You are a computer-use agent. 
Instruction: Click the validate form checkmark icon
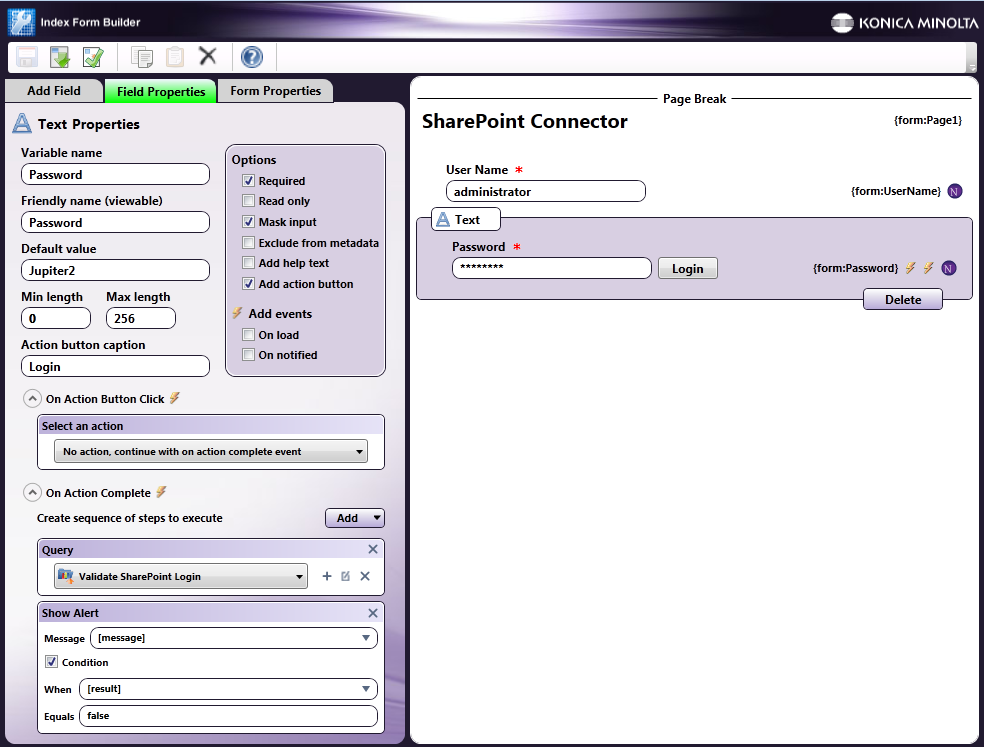click(94, 57)
